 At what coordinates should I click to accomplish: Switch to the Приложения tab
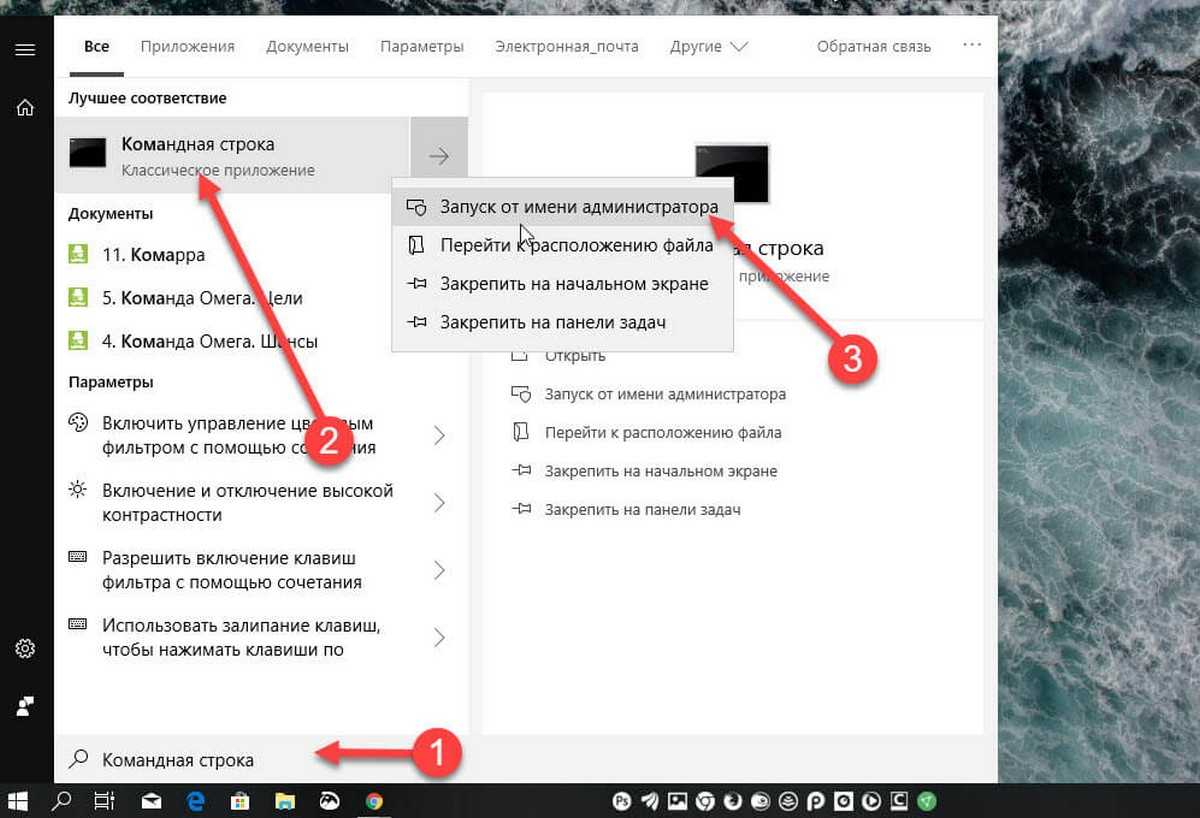pyautogui.click(x=187, y=47)
